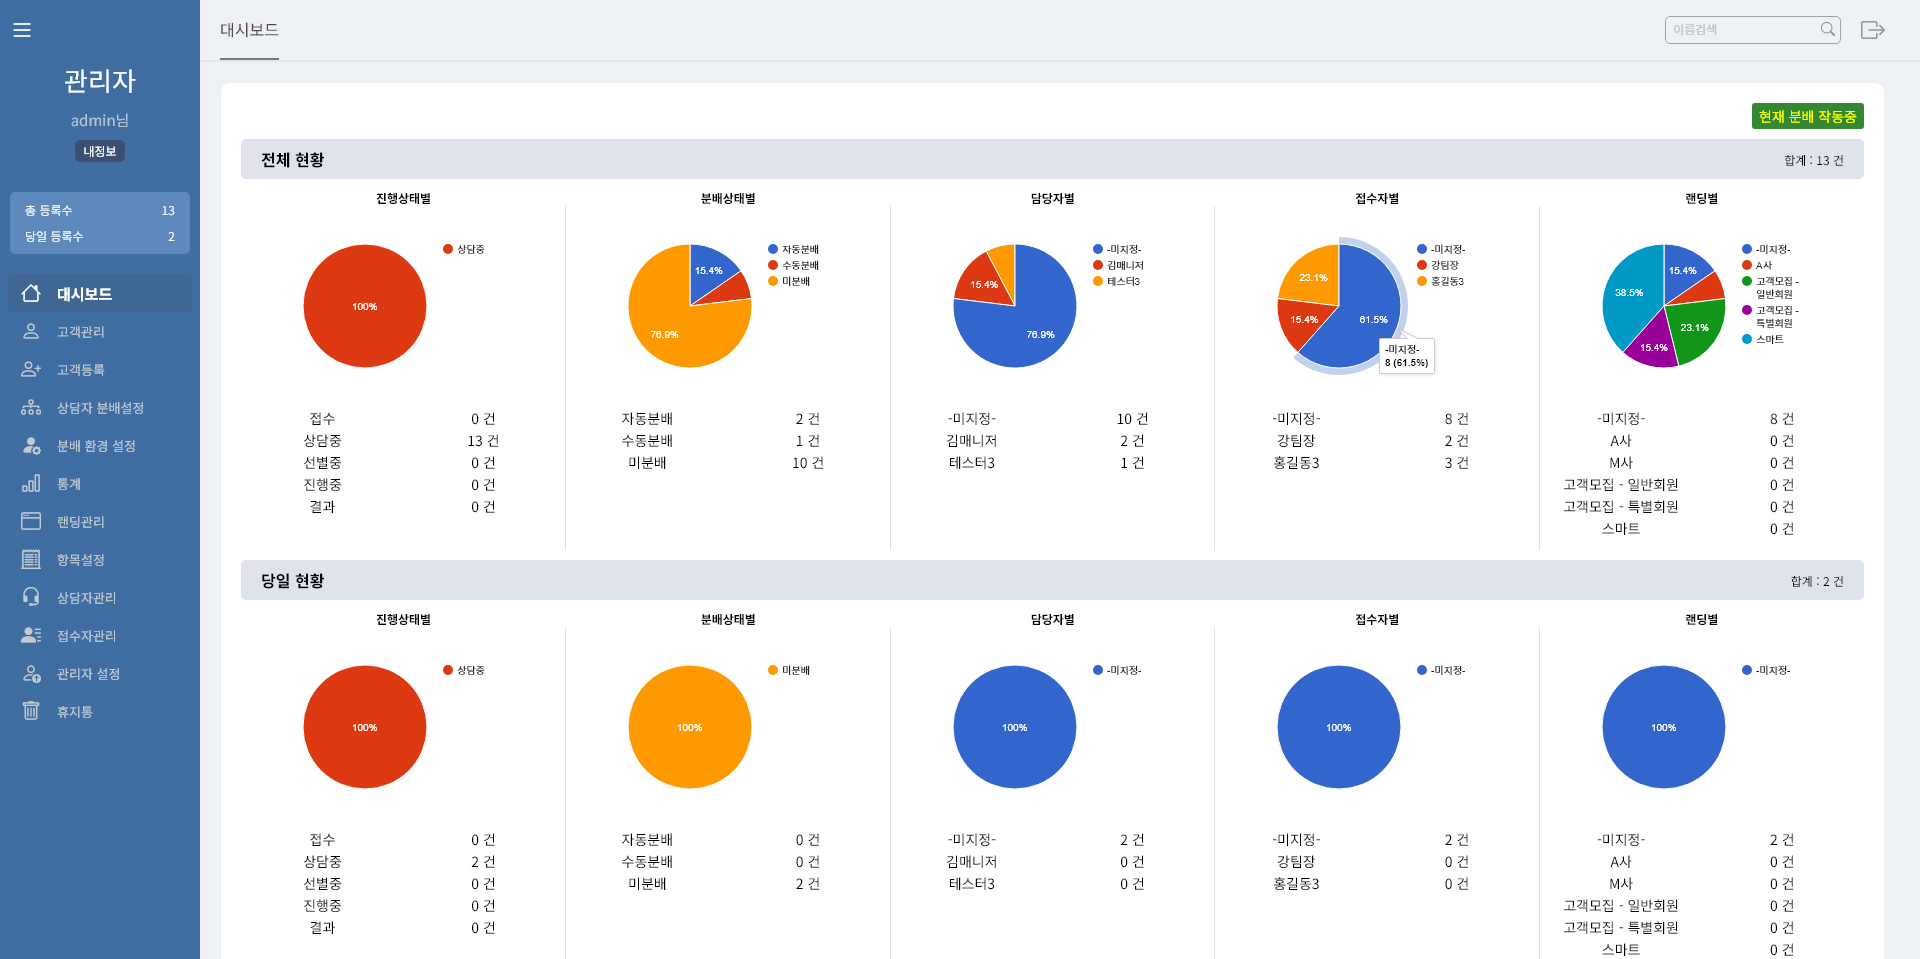
Task: Click the 이름검색 search field
Action: (1740, 30)
